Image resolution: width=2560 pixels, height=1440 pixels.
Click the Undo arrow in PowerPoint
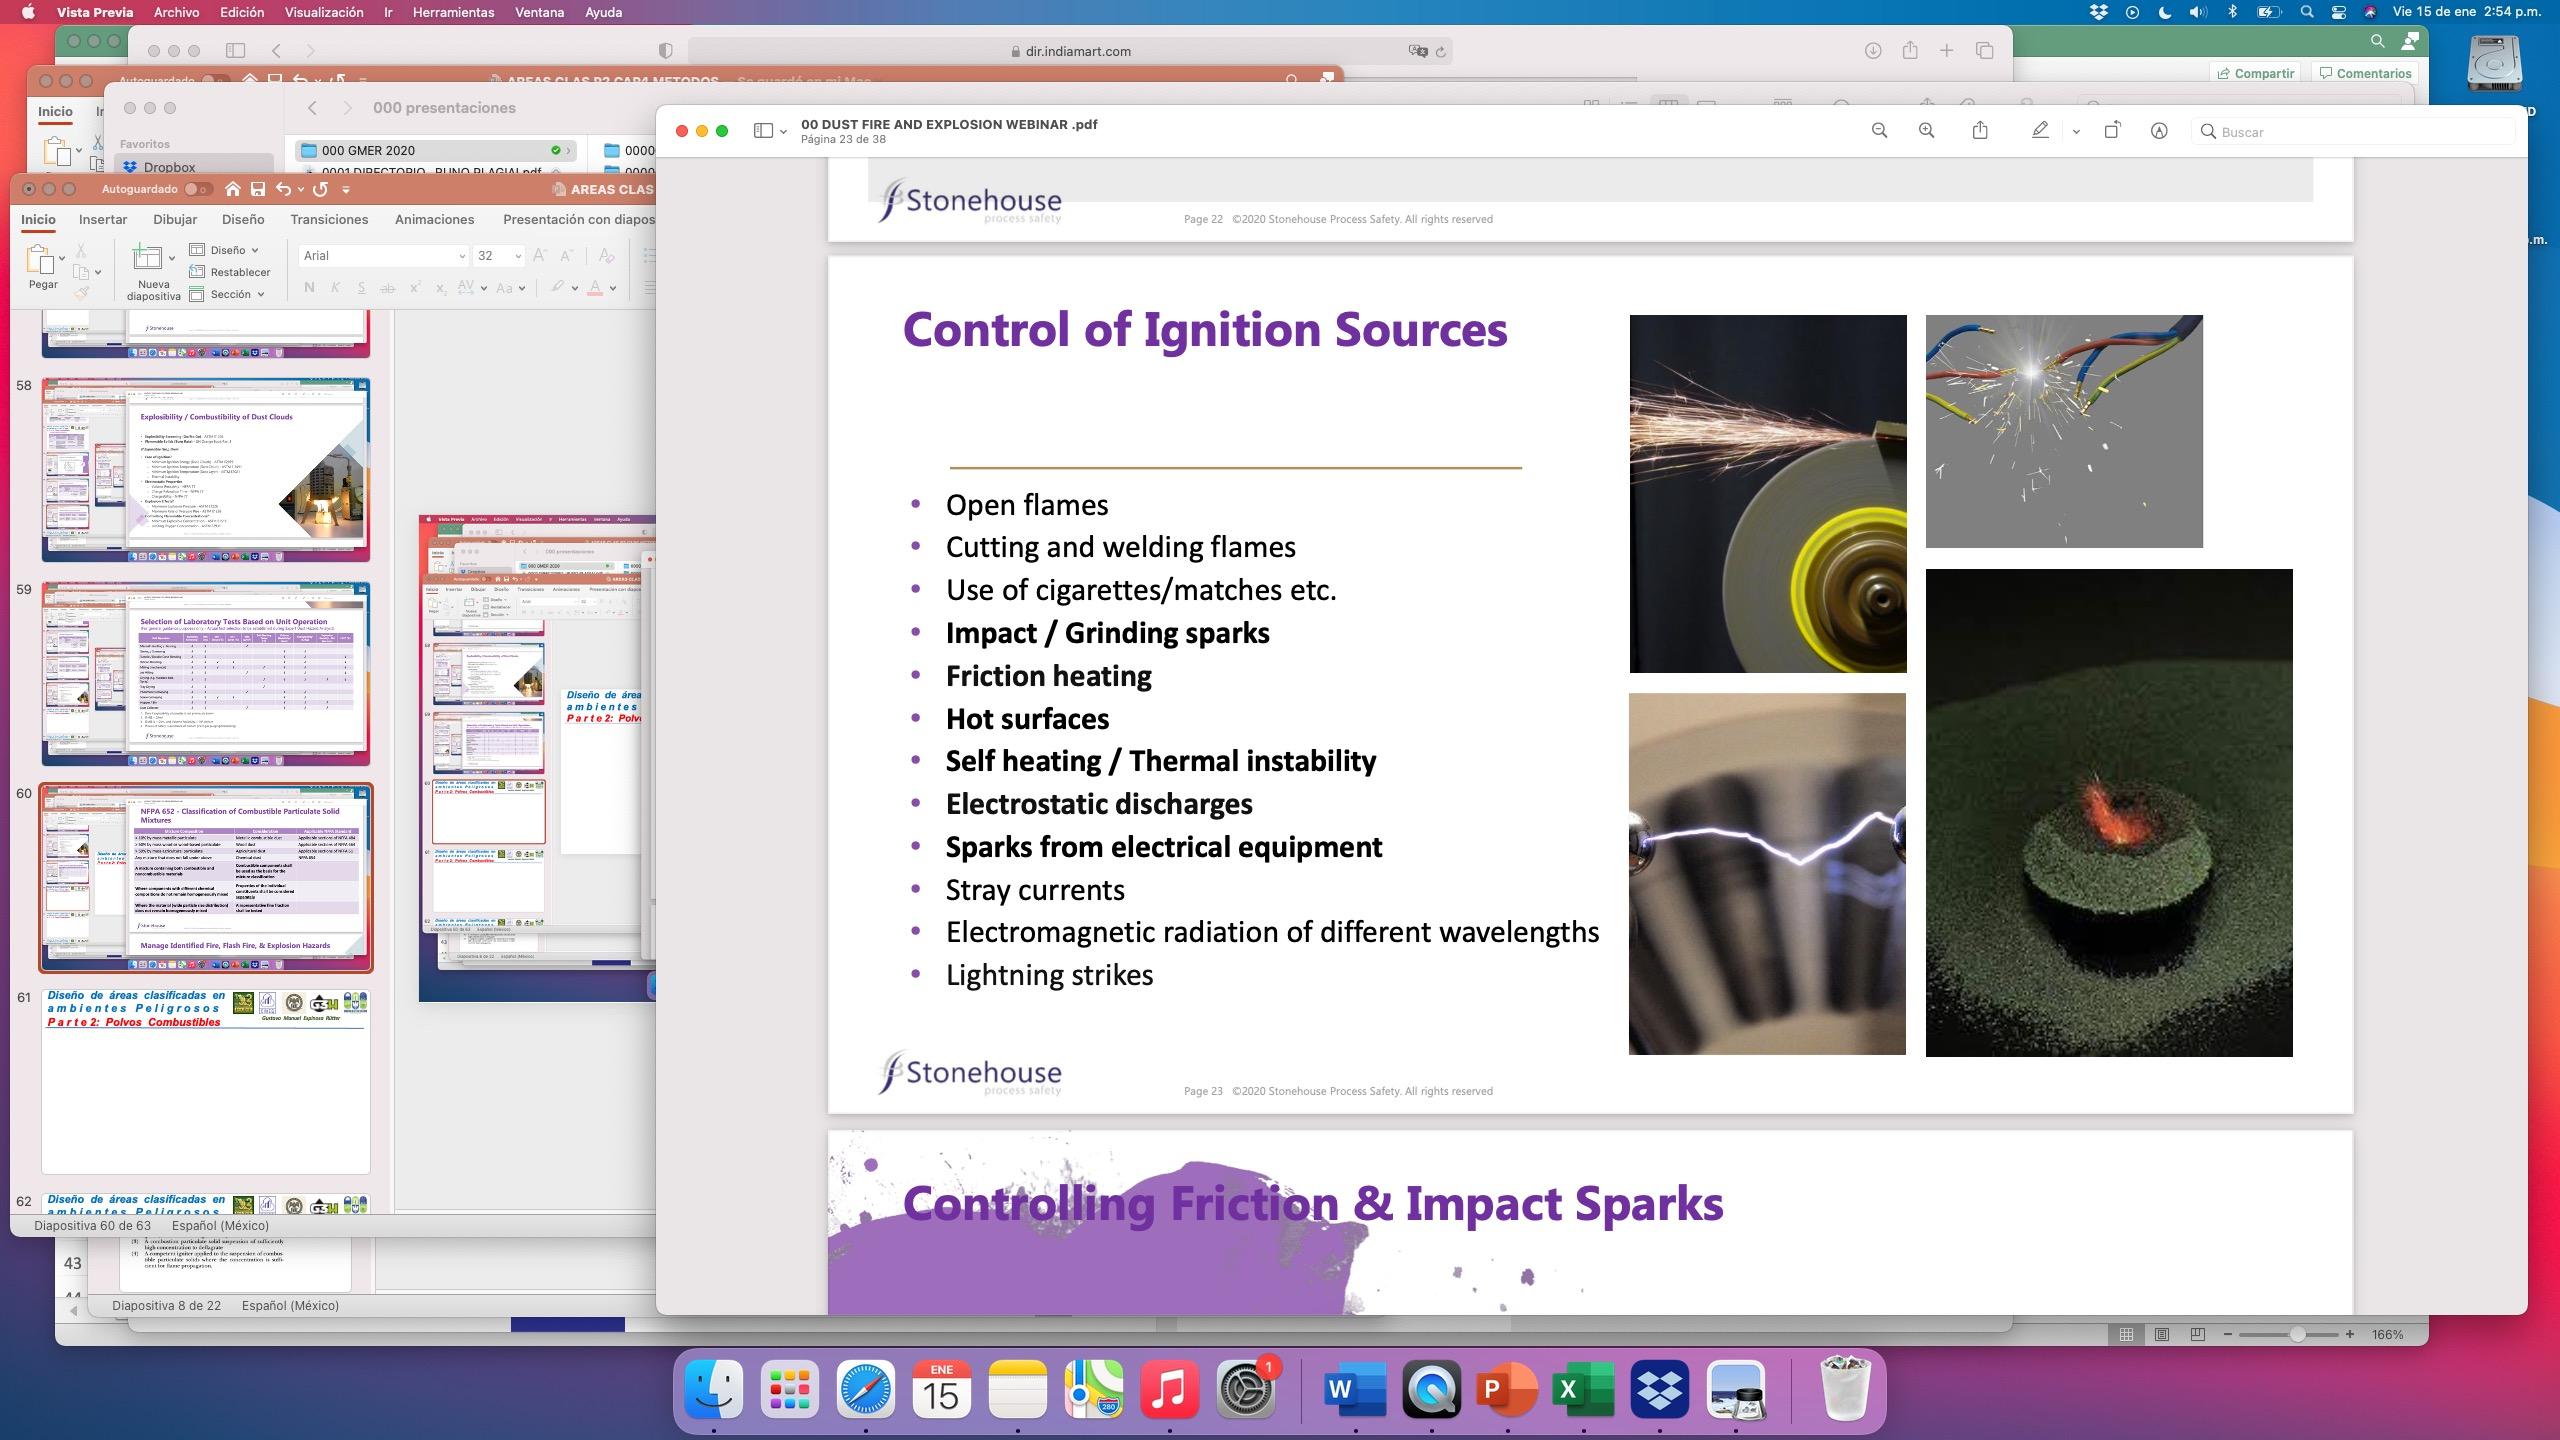pyautogui.click(x=284, y=189)
